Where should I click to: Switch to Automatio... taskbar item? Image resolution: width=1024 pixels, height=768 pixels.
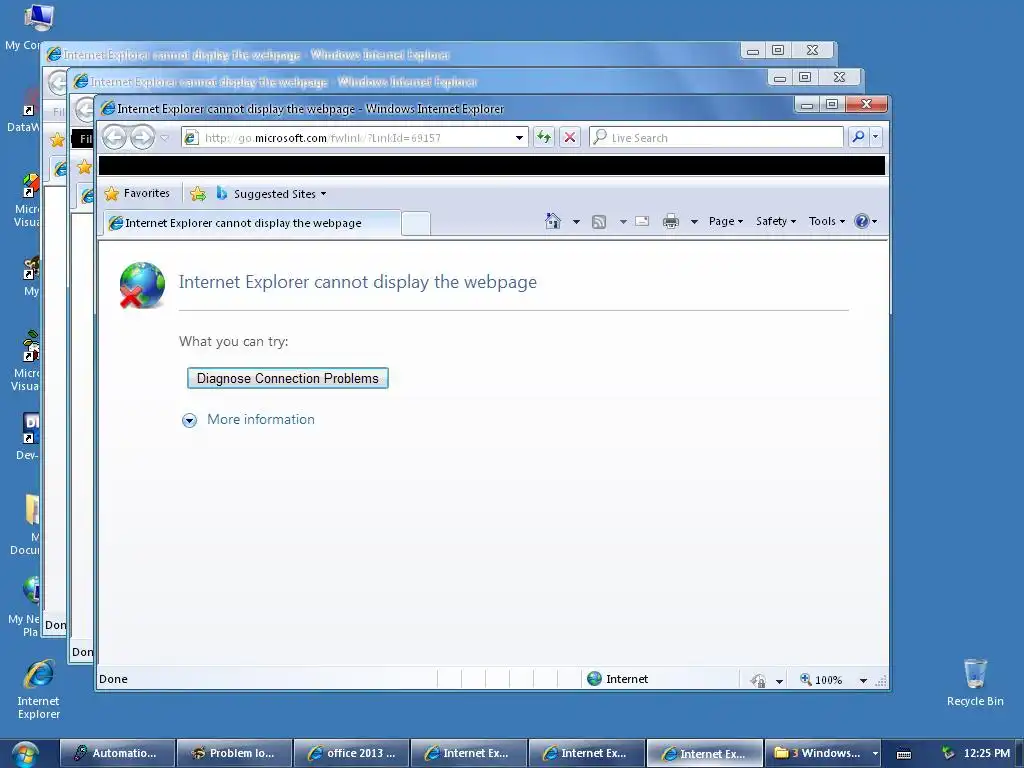pos(118,753)
